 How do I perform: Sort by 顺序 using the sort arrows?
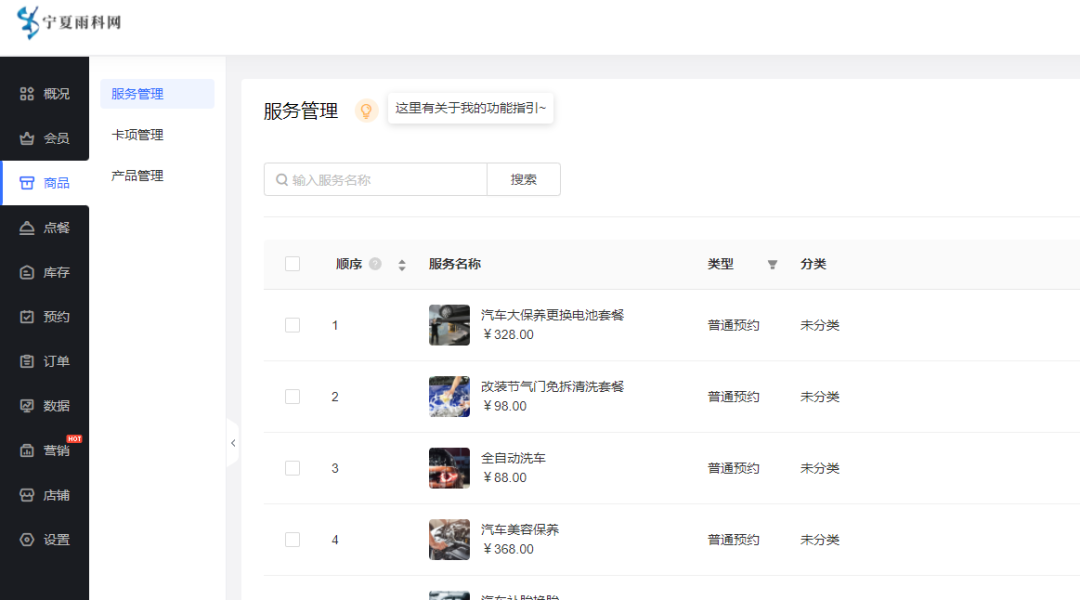[x=402, y=265]
